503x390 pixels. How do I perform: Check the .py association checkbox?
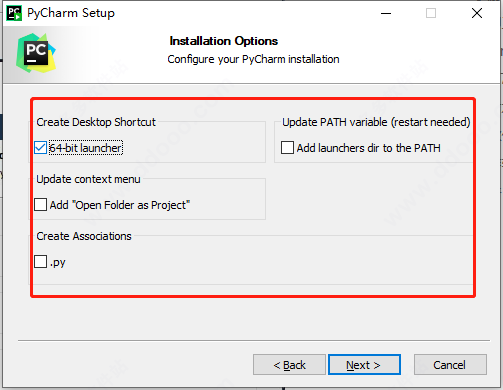point(40,262)
